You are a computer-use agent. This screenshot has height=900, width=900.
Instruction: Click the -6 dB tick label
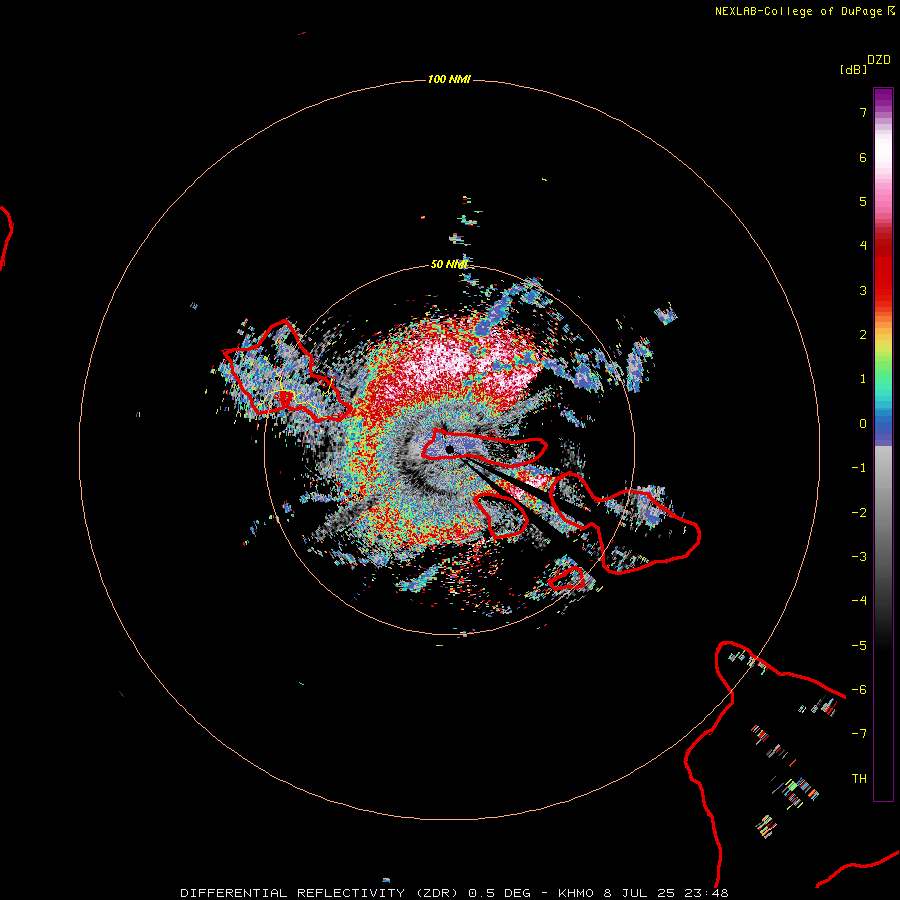(x=859, y=690)
